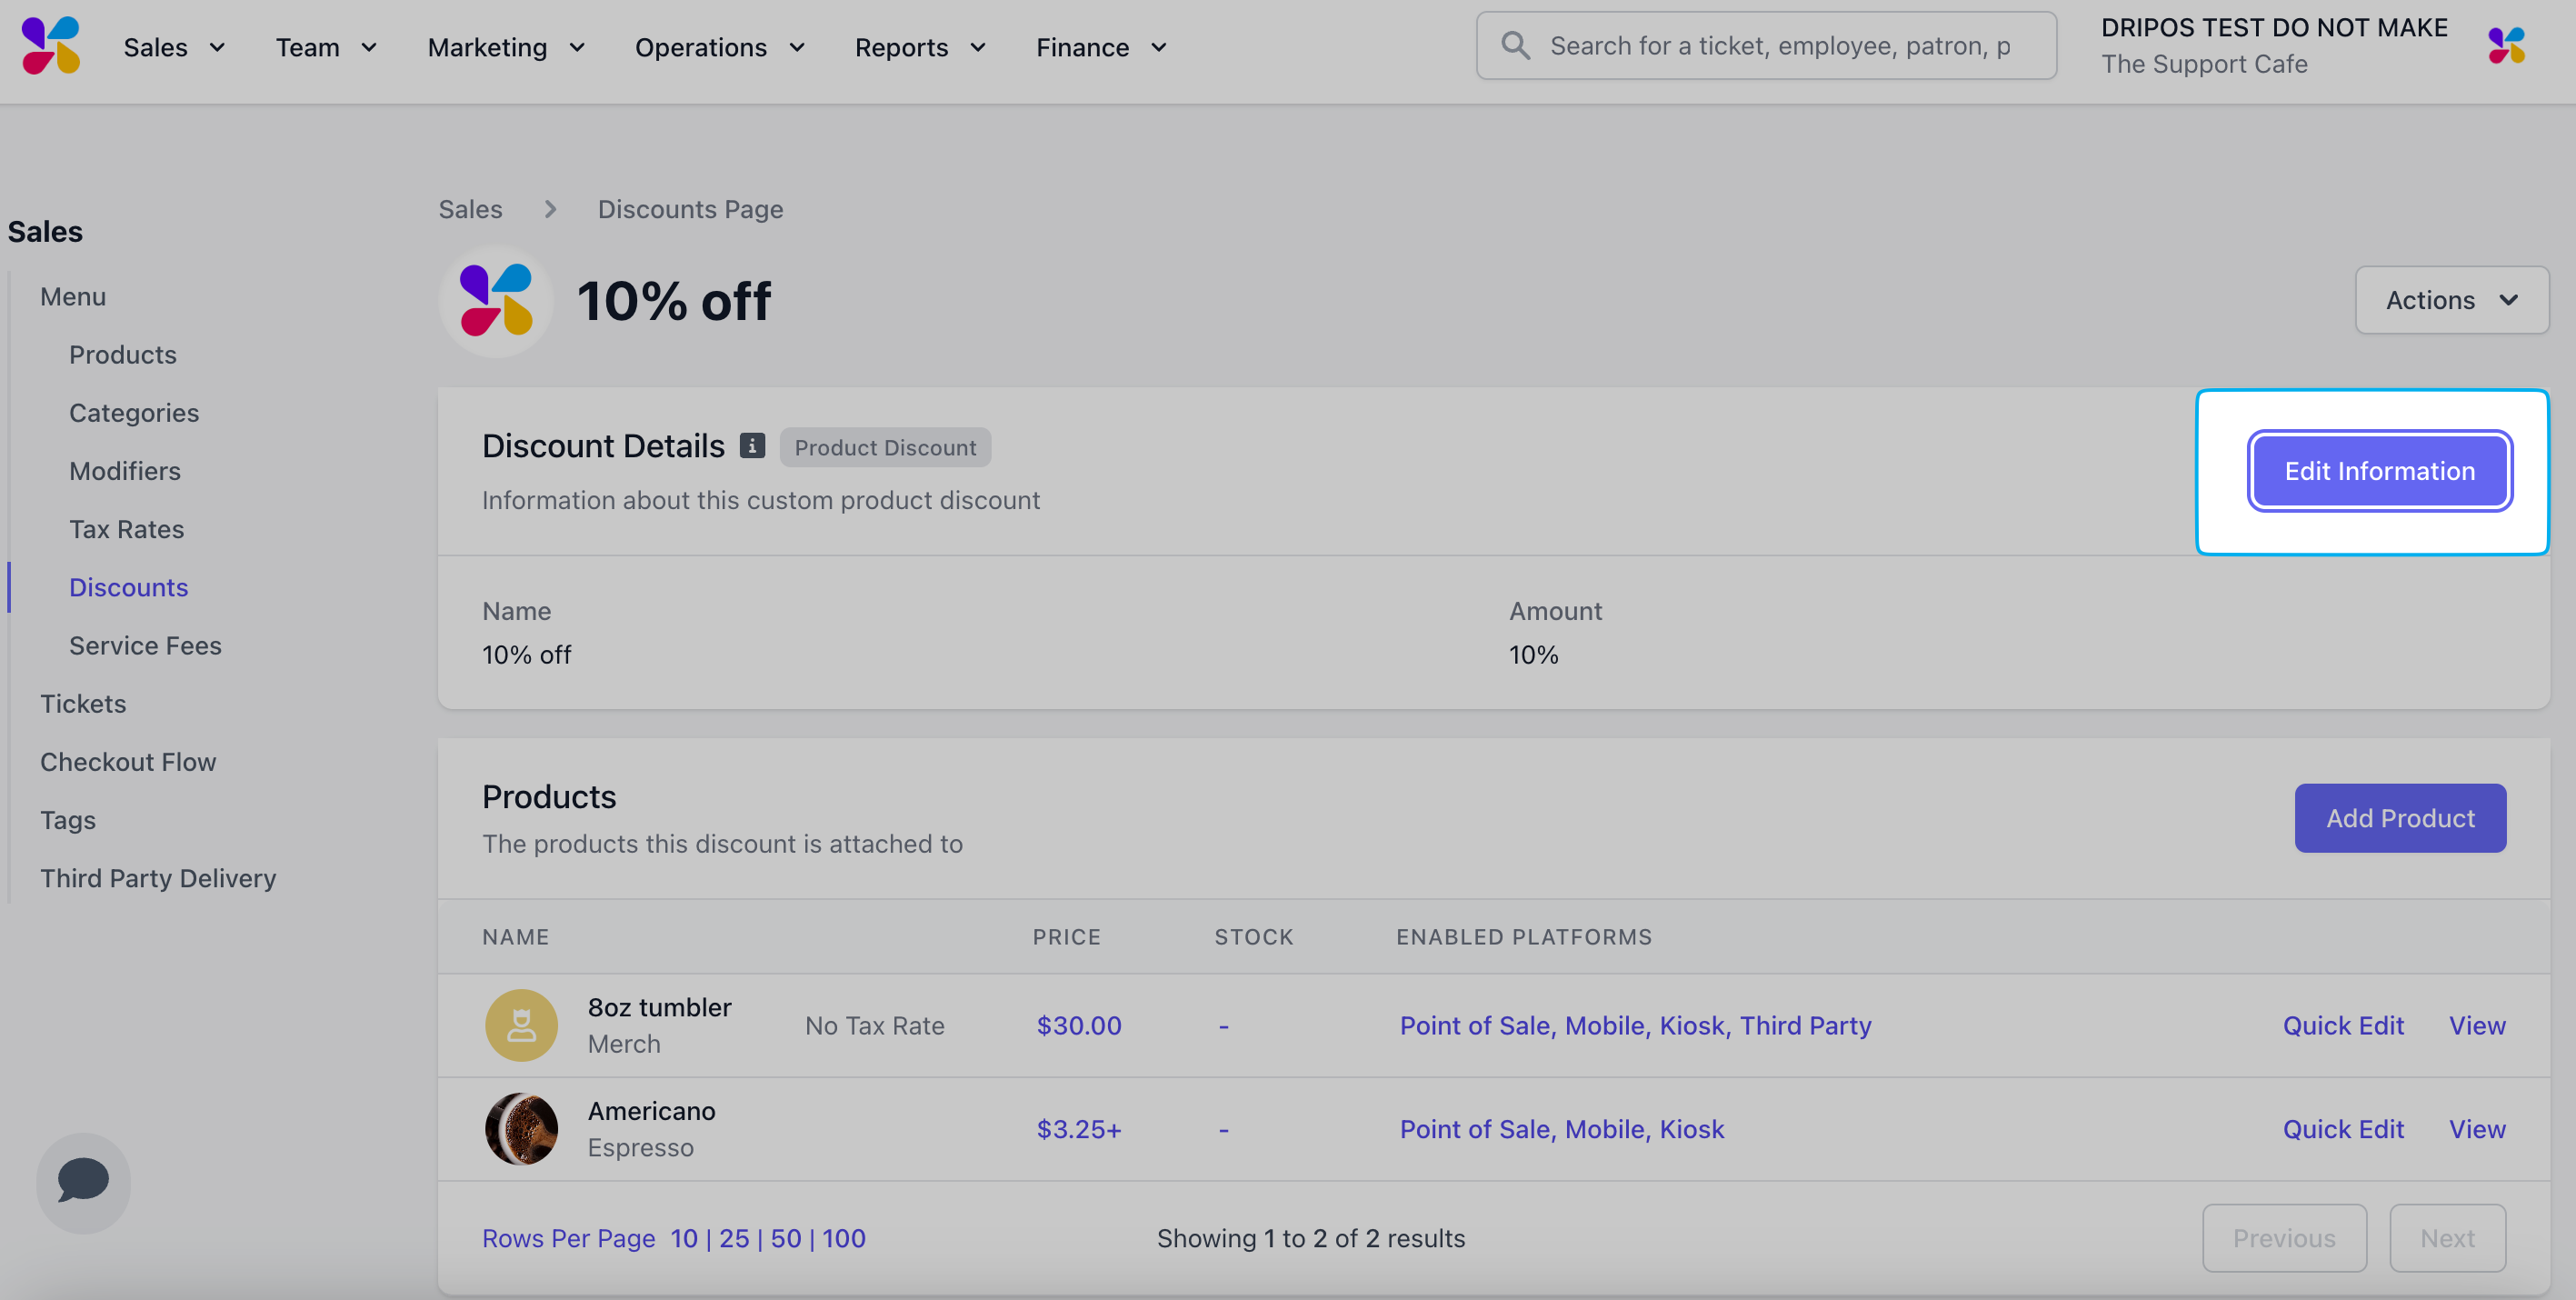Go to Tax Rates in sidebar

127,529
